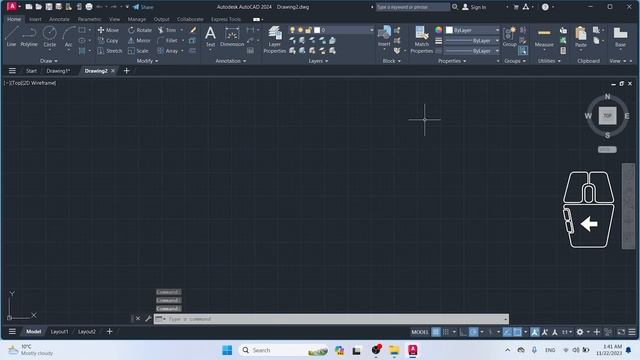Click the Share button
The image size is (640, 360).
pyautogui.click(x=143, y=7)
